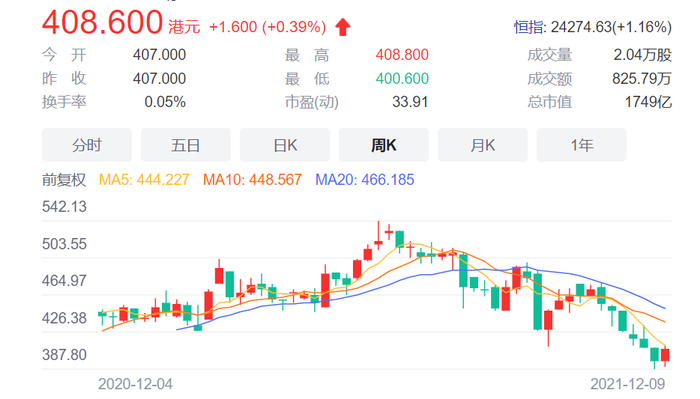The image size is (700, 399).
Task: Switch to the 分时 tab
Action: click(87, 145)
